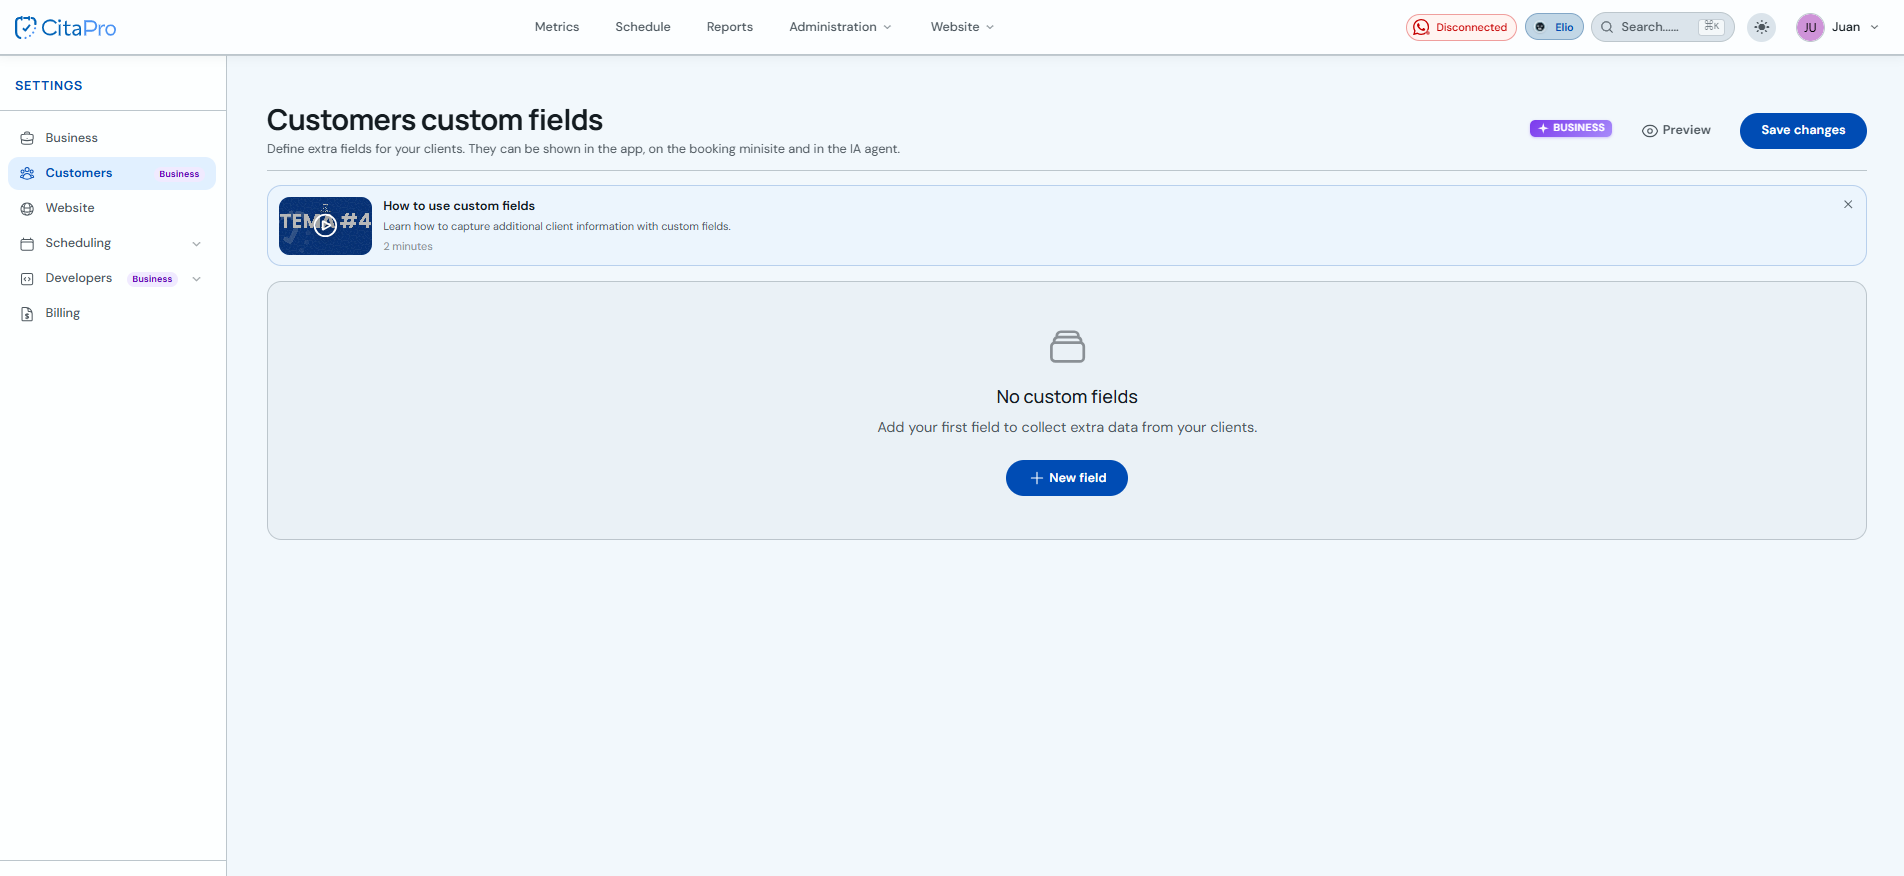Image resolution: width=1904 pixels, height=876 pixels.
Task: Click the Preview eye icon
Action: pos(1650,131)
